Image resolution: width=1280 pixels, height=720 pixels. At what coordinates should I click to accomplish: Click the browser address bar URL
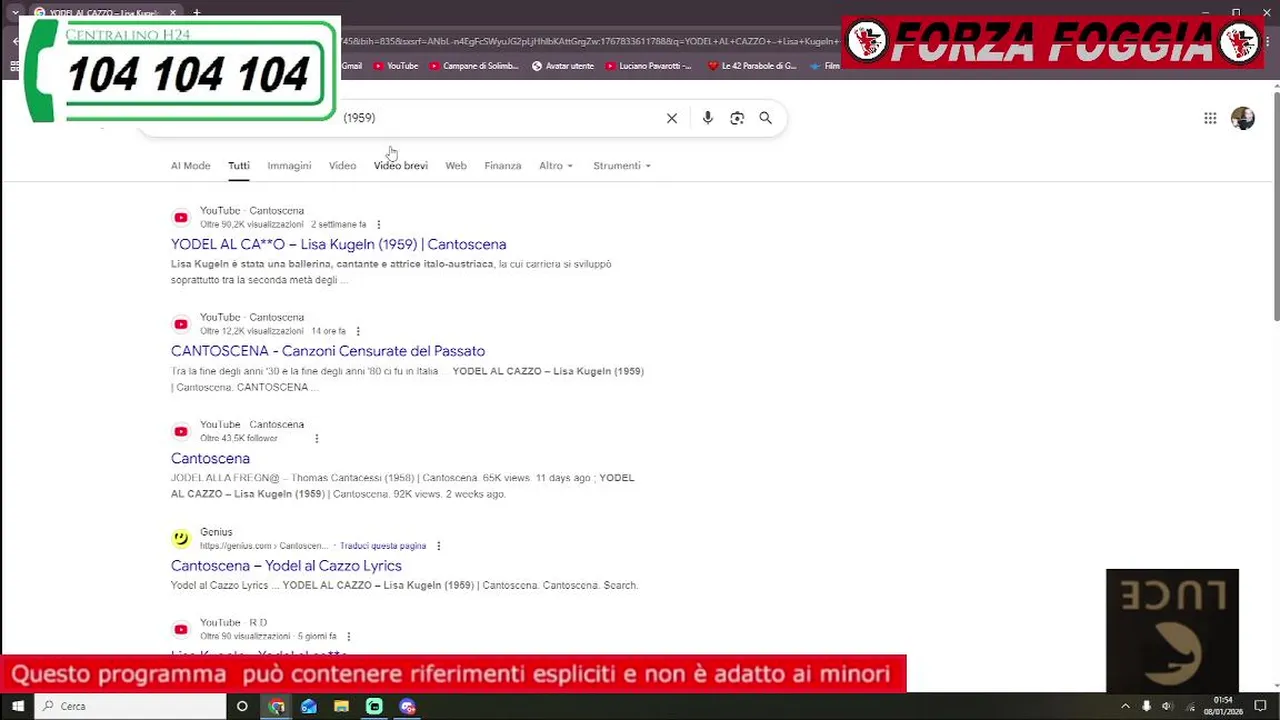(590, 41)
